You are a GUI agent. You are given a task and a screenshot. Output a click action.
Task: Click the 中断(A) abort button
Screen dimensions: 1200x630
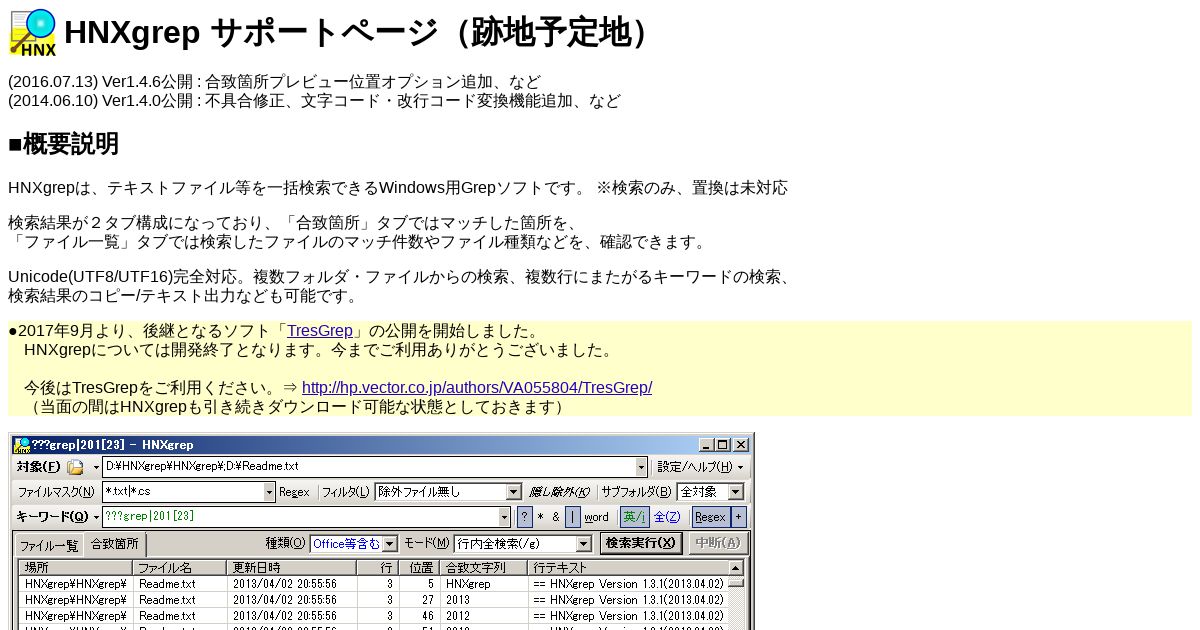click(718, 543)
